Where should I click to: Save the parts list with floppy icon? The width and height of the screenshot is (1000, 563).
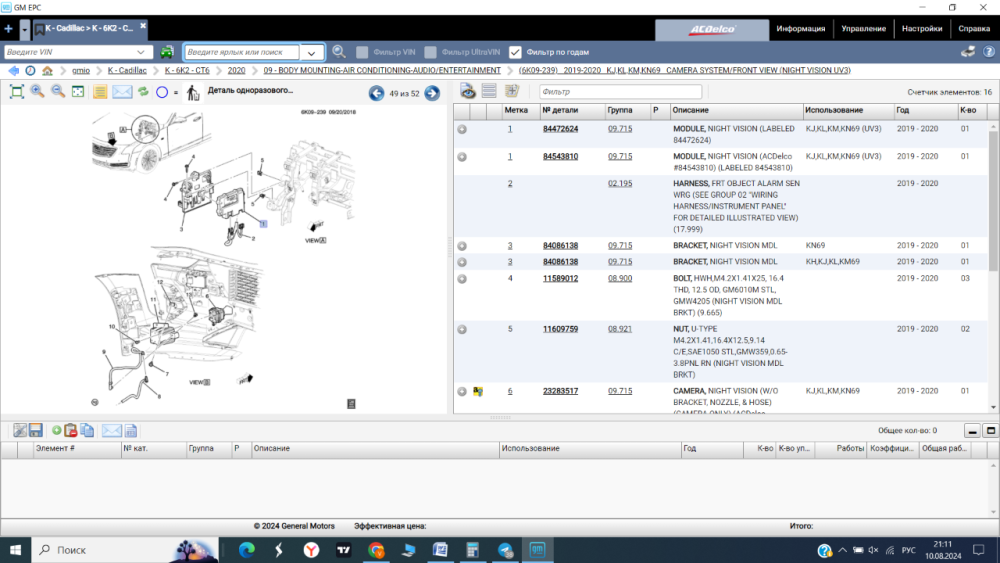[35, 430]
